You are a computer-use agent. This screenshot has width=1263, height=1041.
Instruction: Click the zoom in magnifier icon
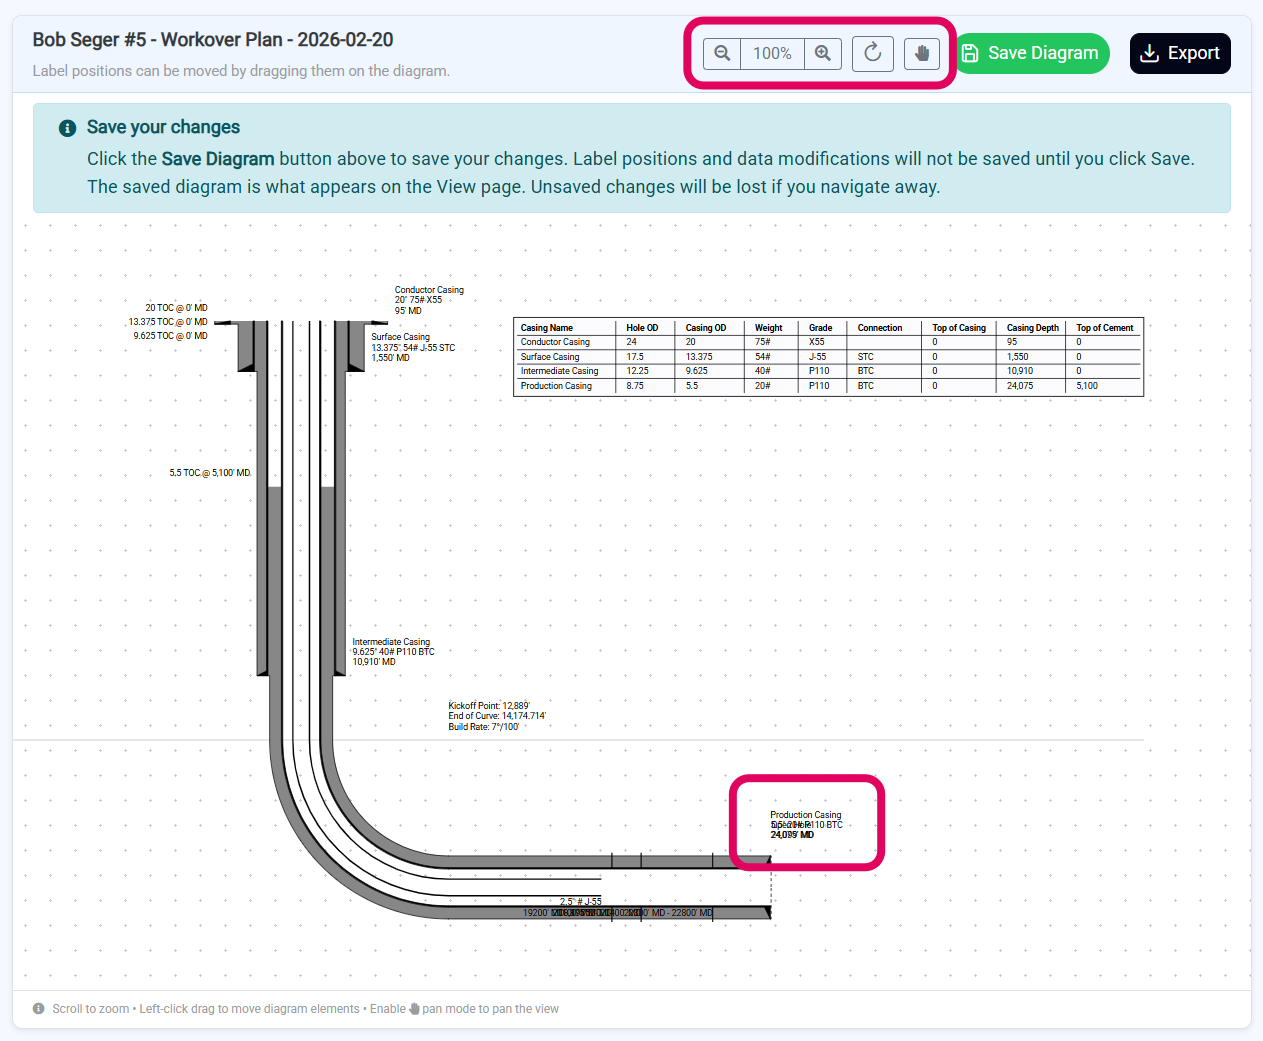point(823,53)
